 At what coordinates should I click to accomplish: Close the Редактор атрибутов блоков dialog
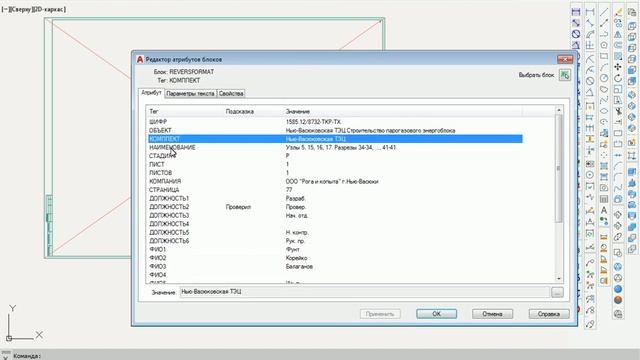tap(565, 59)
